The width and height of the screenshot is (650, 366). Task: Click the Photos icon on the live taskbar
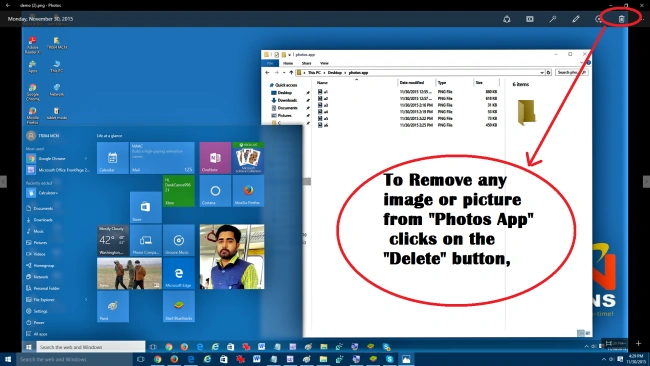pyautogui.click(x=406, y=359)
